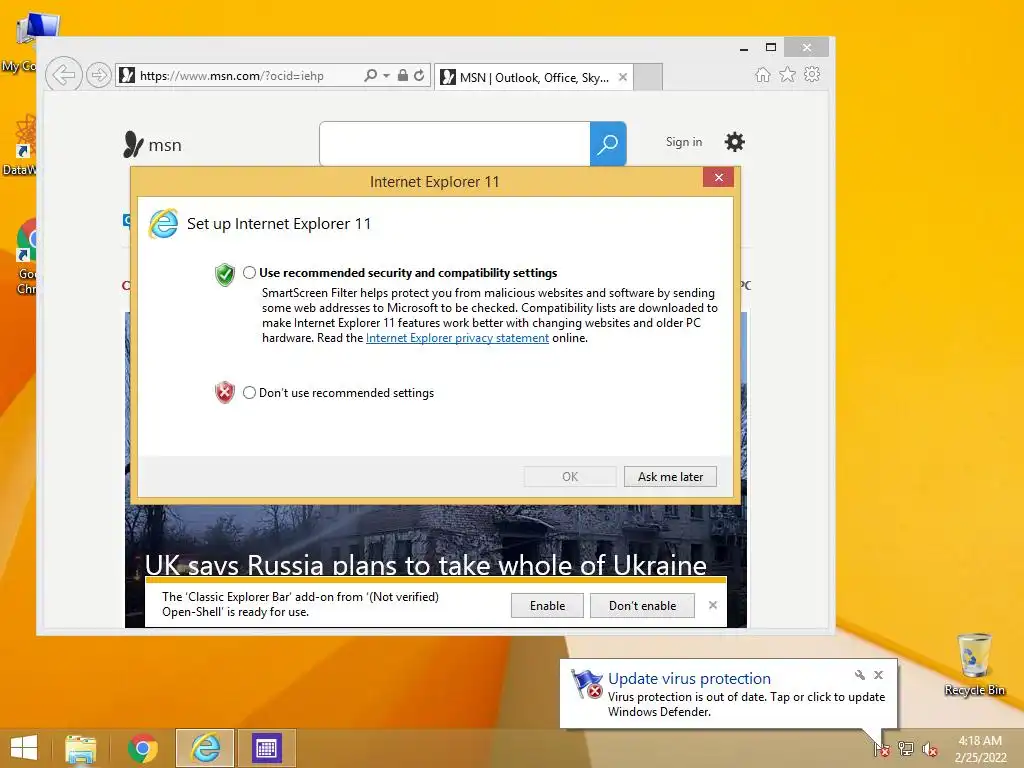Go to the Home page icon
This screenshot has width=1024, height=768.
tap(763, 74)
